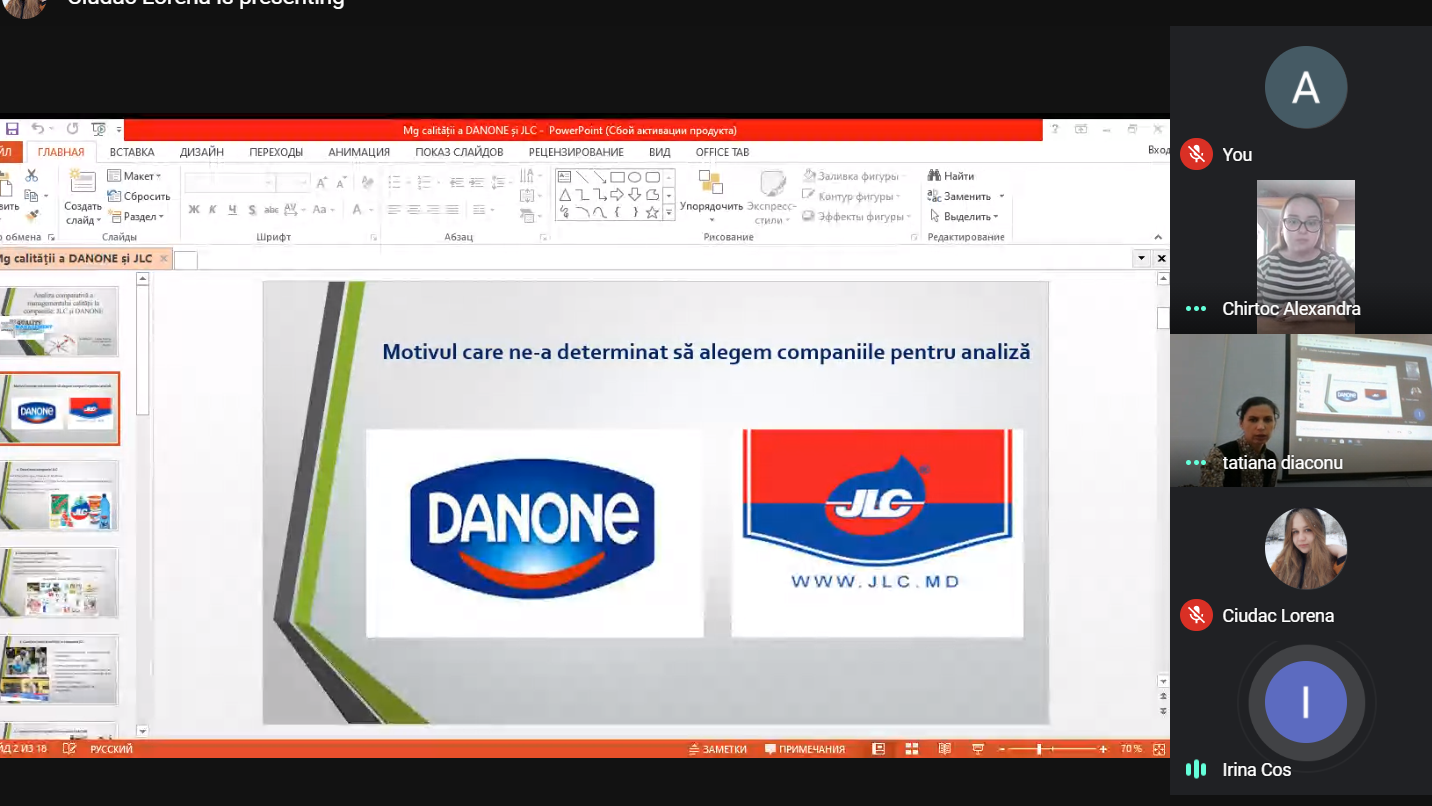
Task: Click the Сбросить reset button
Action: 139,196
